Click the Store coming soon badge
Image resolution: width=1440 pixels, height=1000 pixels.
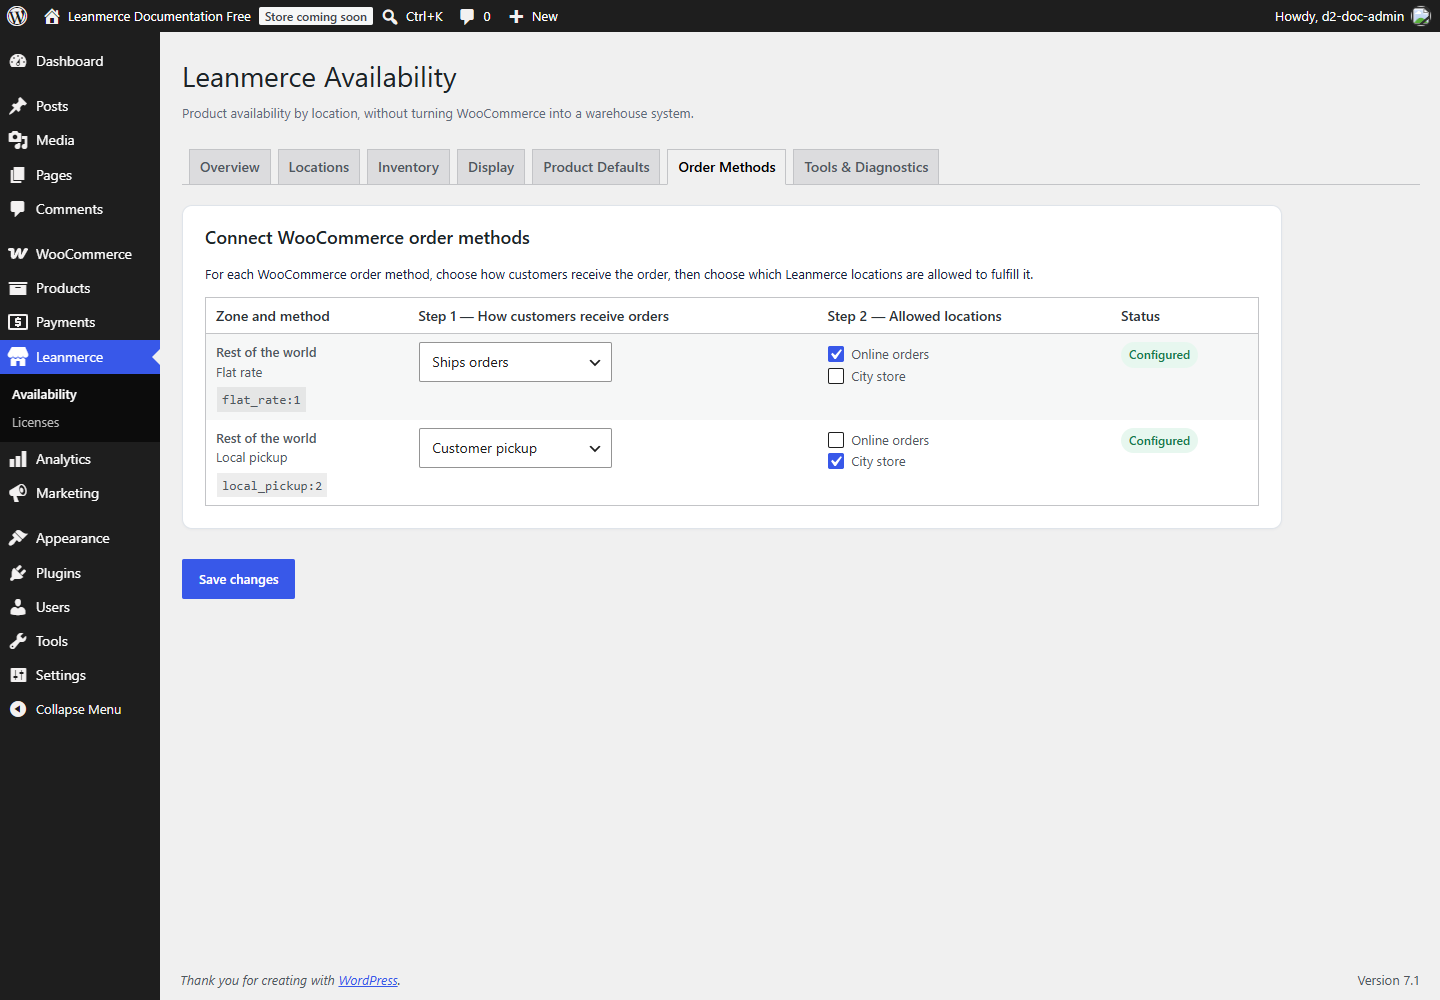click(x=316, y=16)
